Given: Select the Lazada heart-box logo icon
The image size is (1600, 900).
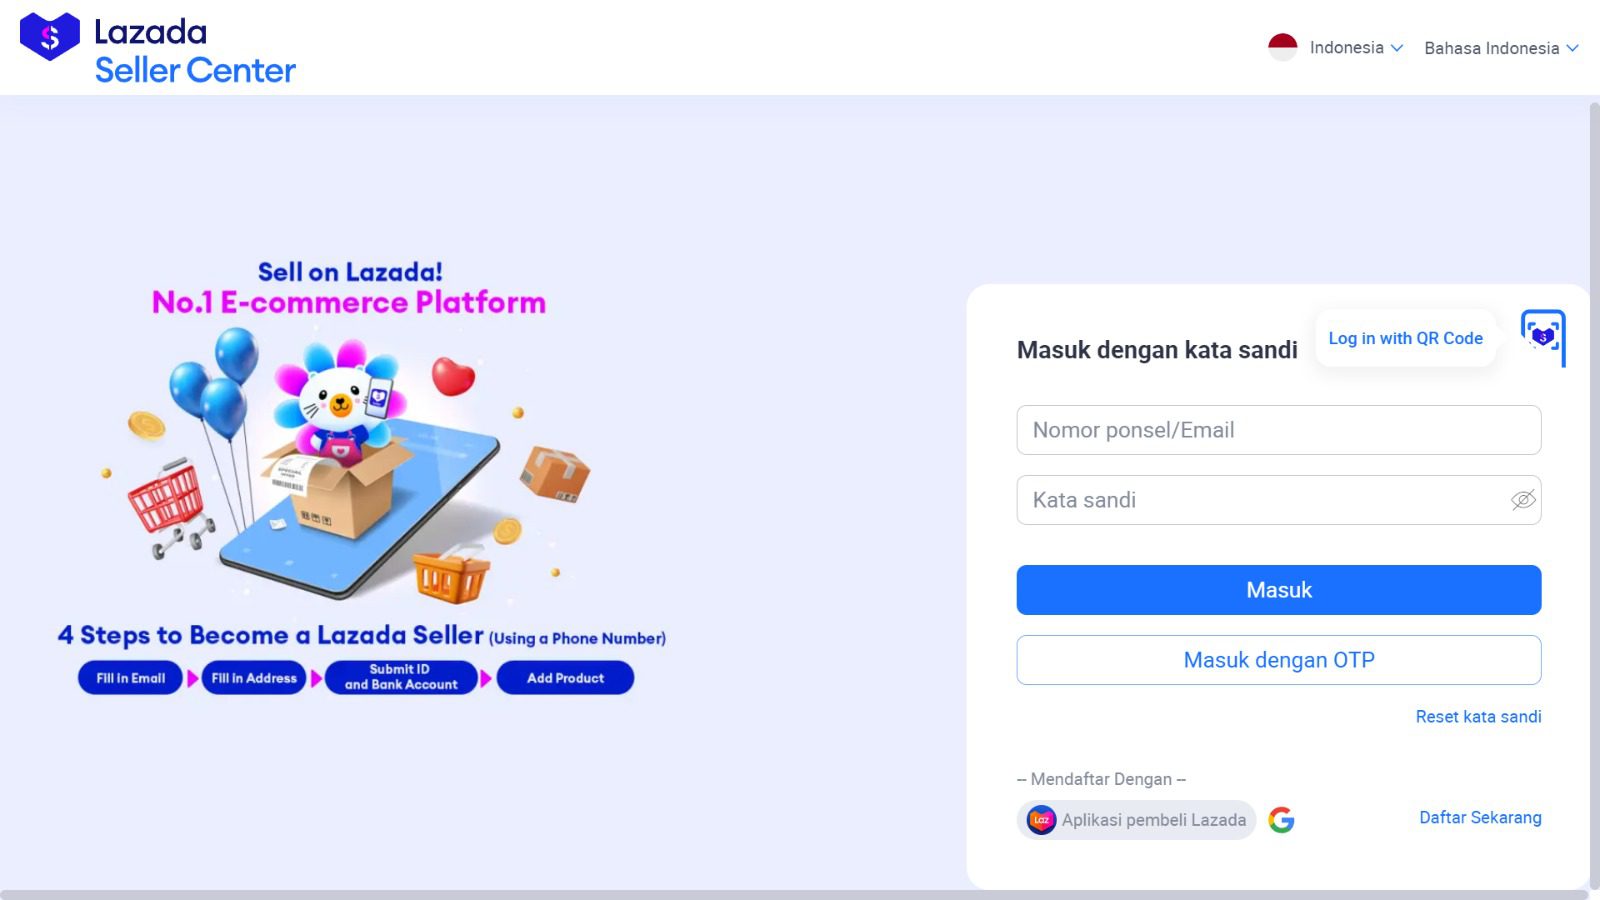Looking at the screenshot, I should coord(48,40).
